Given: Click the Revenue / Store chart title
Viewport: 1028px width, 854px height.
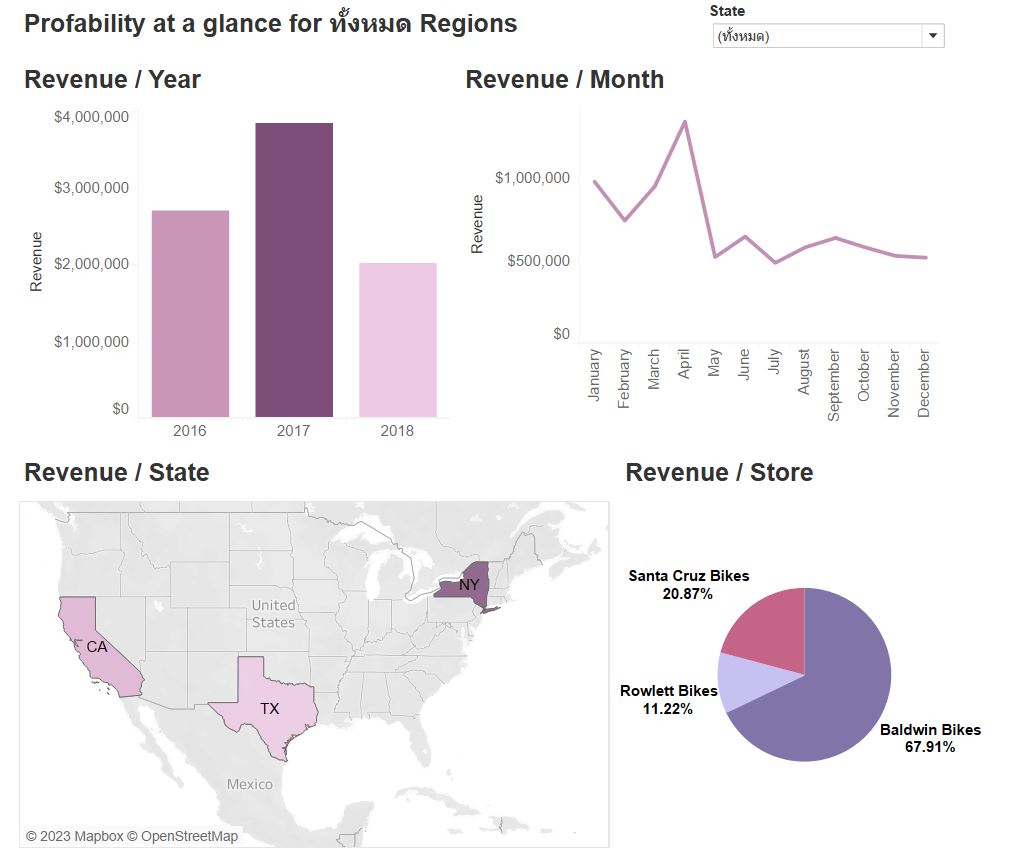Looking at the screenshot, I should 718,472.
